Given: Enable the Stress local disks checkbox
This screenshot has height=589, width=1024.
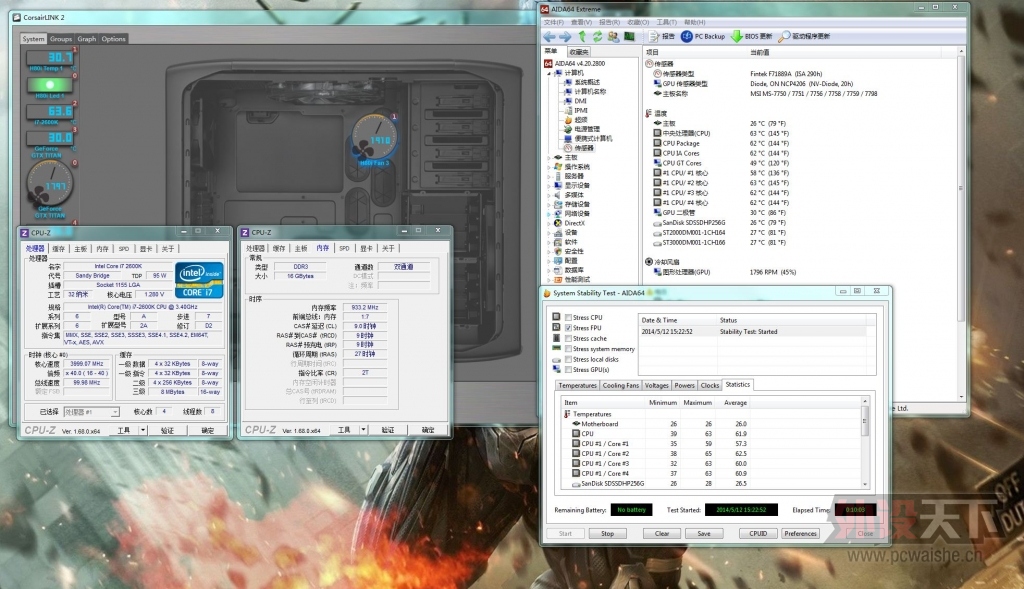Looking at the screenshot, I should point(568,359).
